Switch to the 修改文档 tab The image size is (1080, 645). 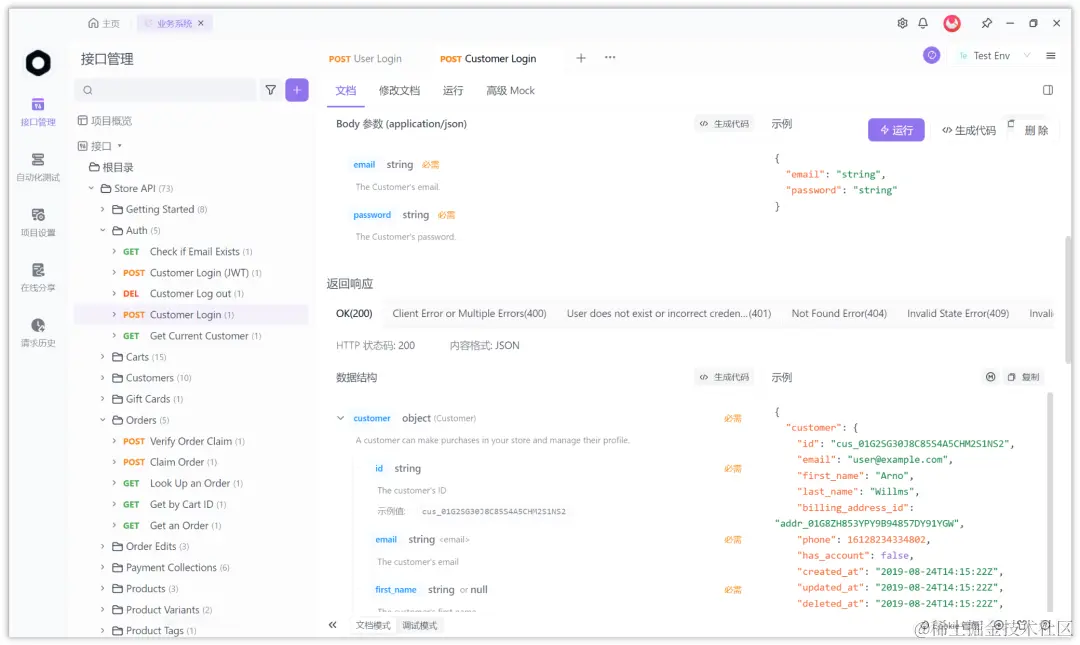pyautogui.click(x=399, y=91)
